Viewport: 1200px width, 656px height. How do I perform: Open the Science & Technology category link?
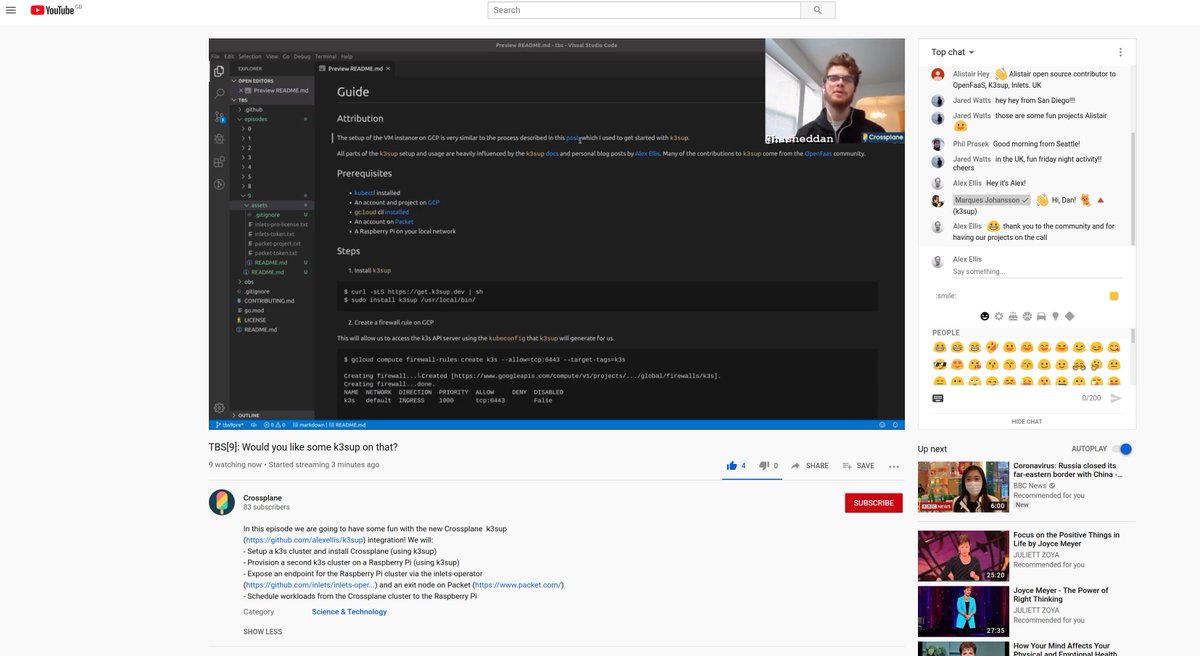349,612
